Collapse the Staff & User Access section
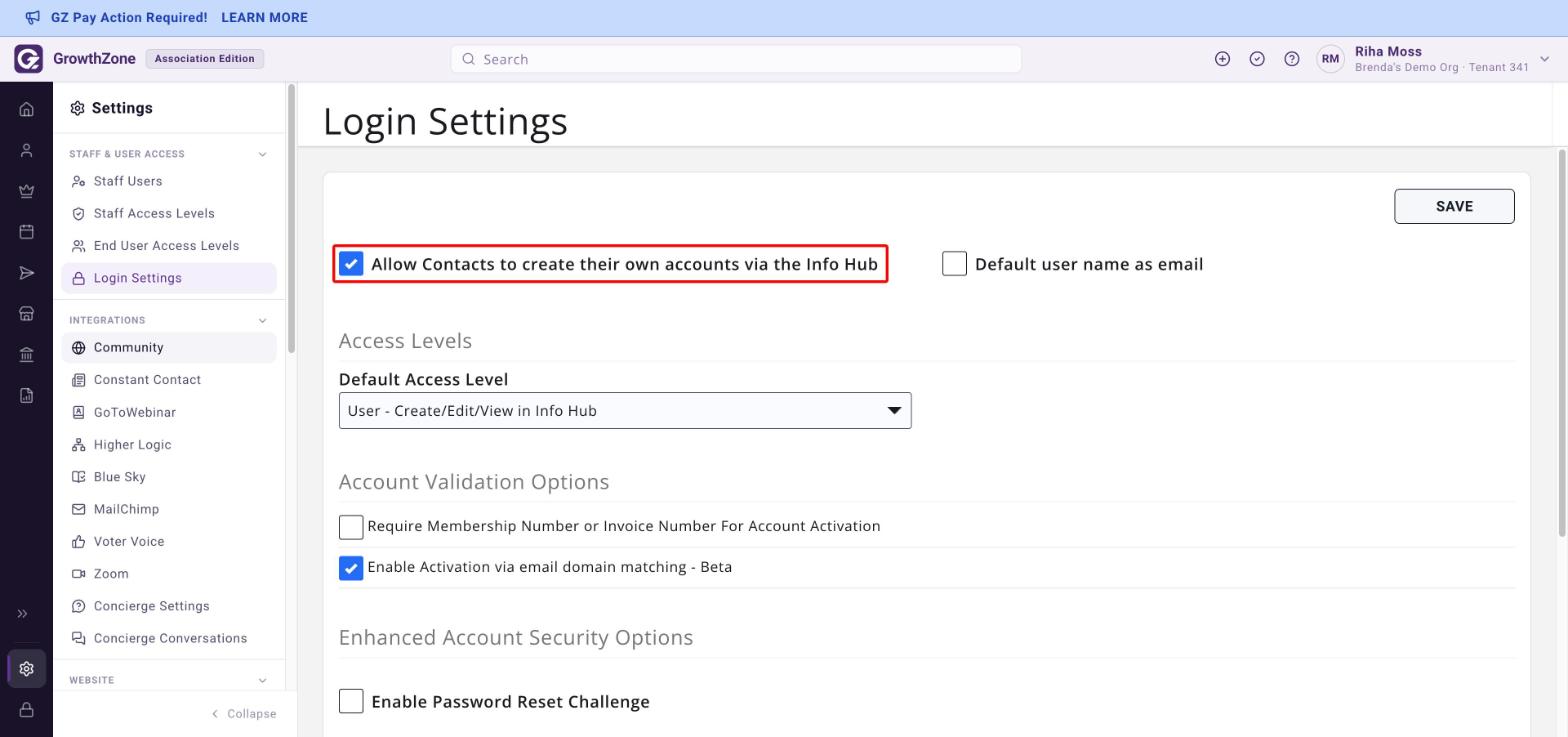The image size is (1568, 737). (262, 154)
